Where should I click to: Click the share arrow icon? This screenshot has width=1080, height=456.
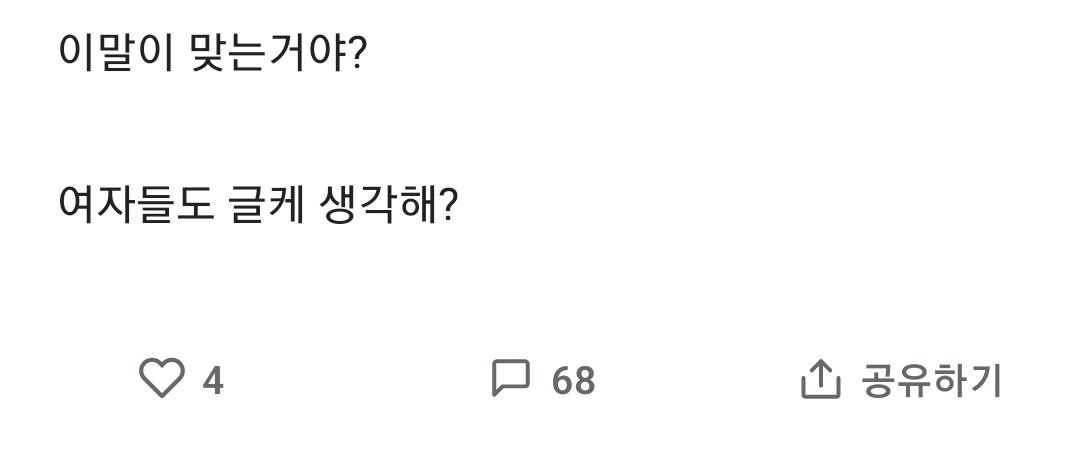coord(817,379)
